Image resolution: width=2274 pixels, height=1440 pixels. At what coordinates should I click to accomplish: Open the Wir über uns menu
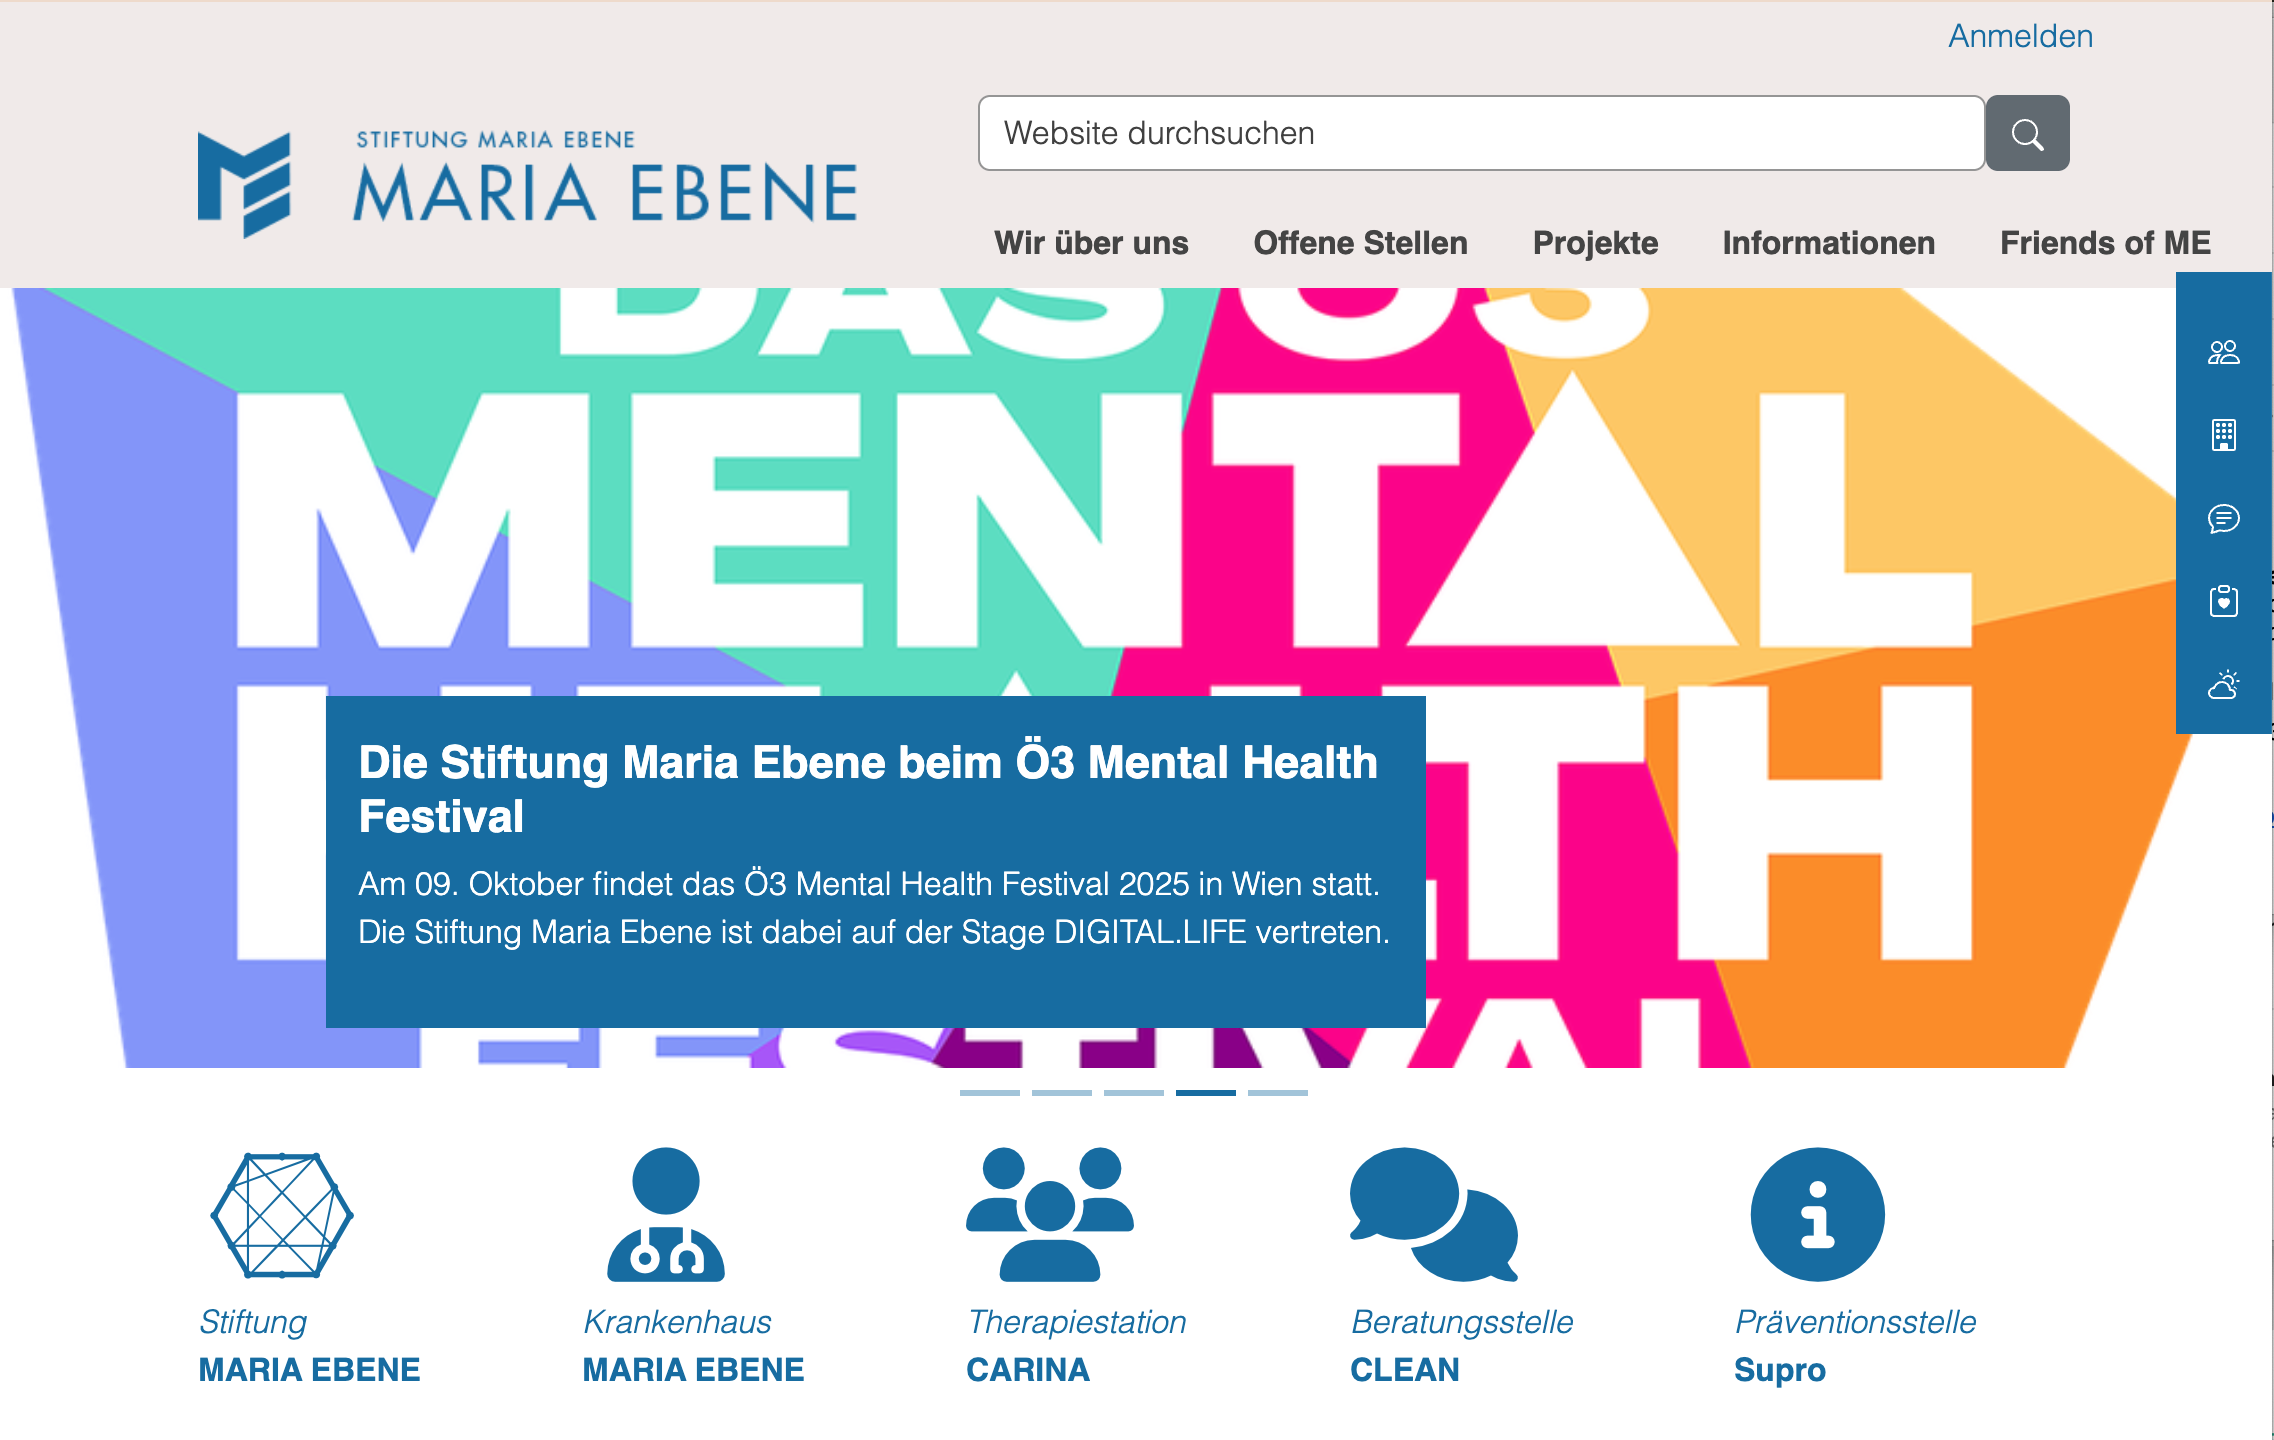(x=1091, y=243)
